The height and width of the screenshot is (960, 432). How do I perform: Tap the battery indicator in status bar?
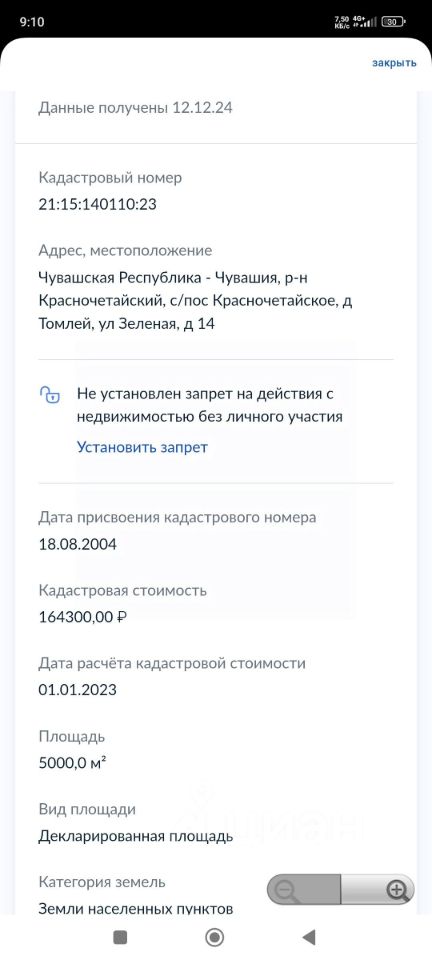tap(393, 22)
